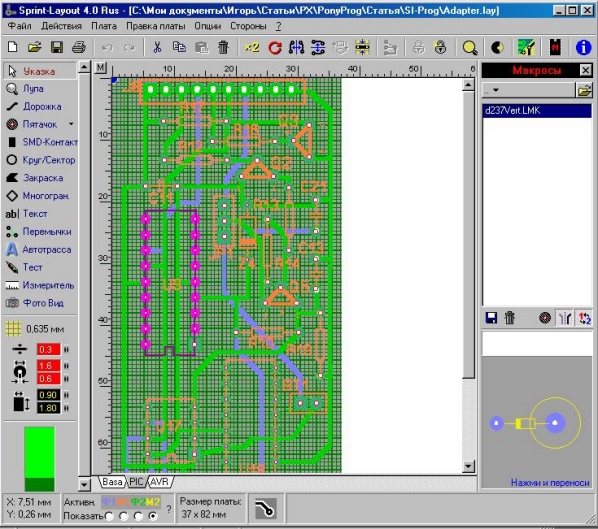
Task: Click the blue info icon in toolbar
Action: [x=583, y=48]
